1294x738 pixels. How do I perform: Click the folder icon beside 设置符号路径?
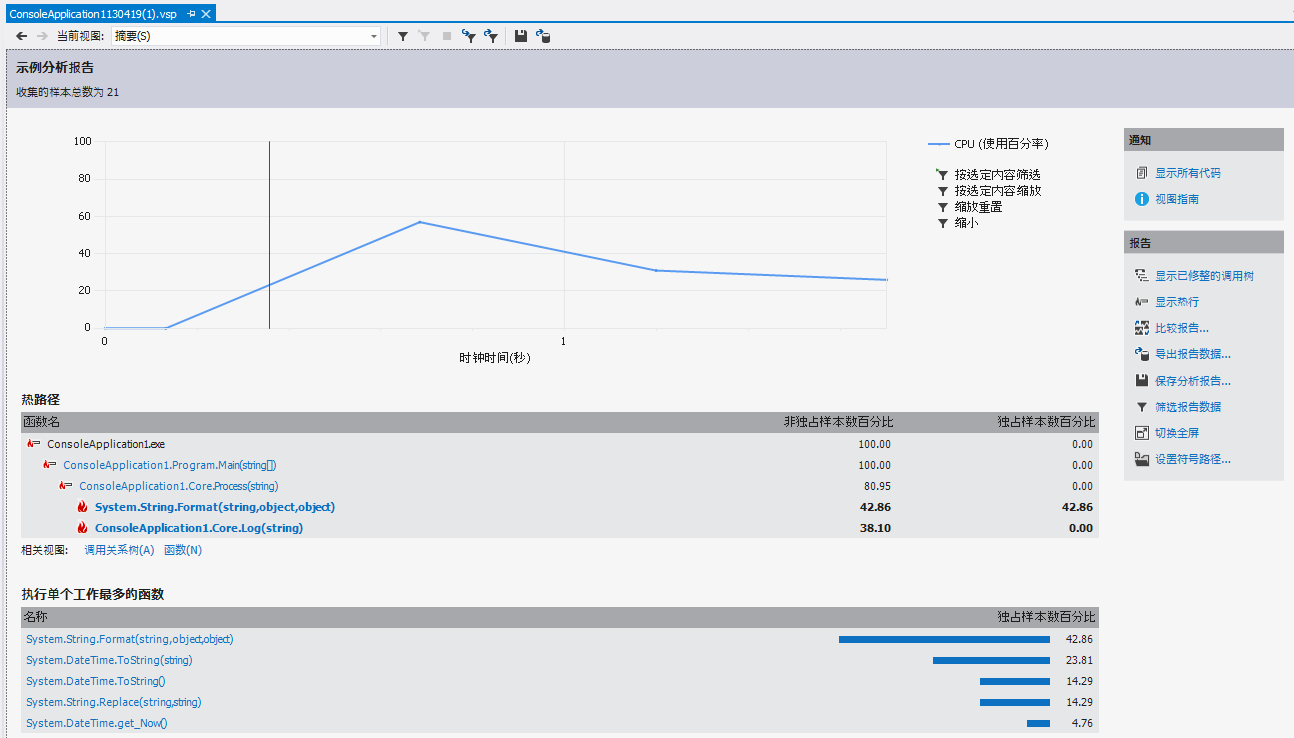1142,460
